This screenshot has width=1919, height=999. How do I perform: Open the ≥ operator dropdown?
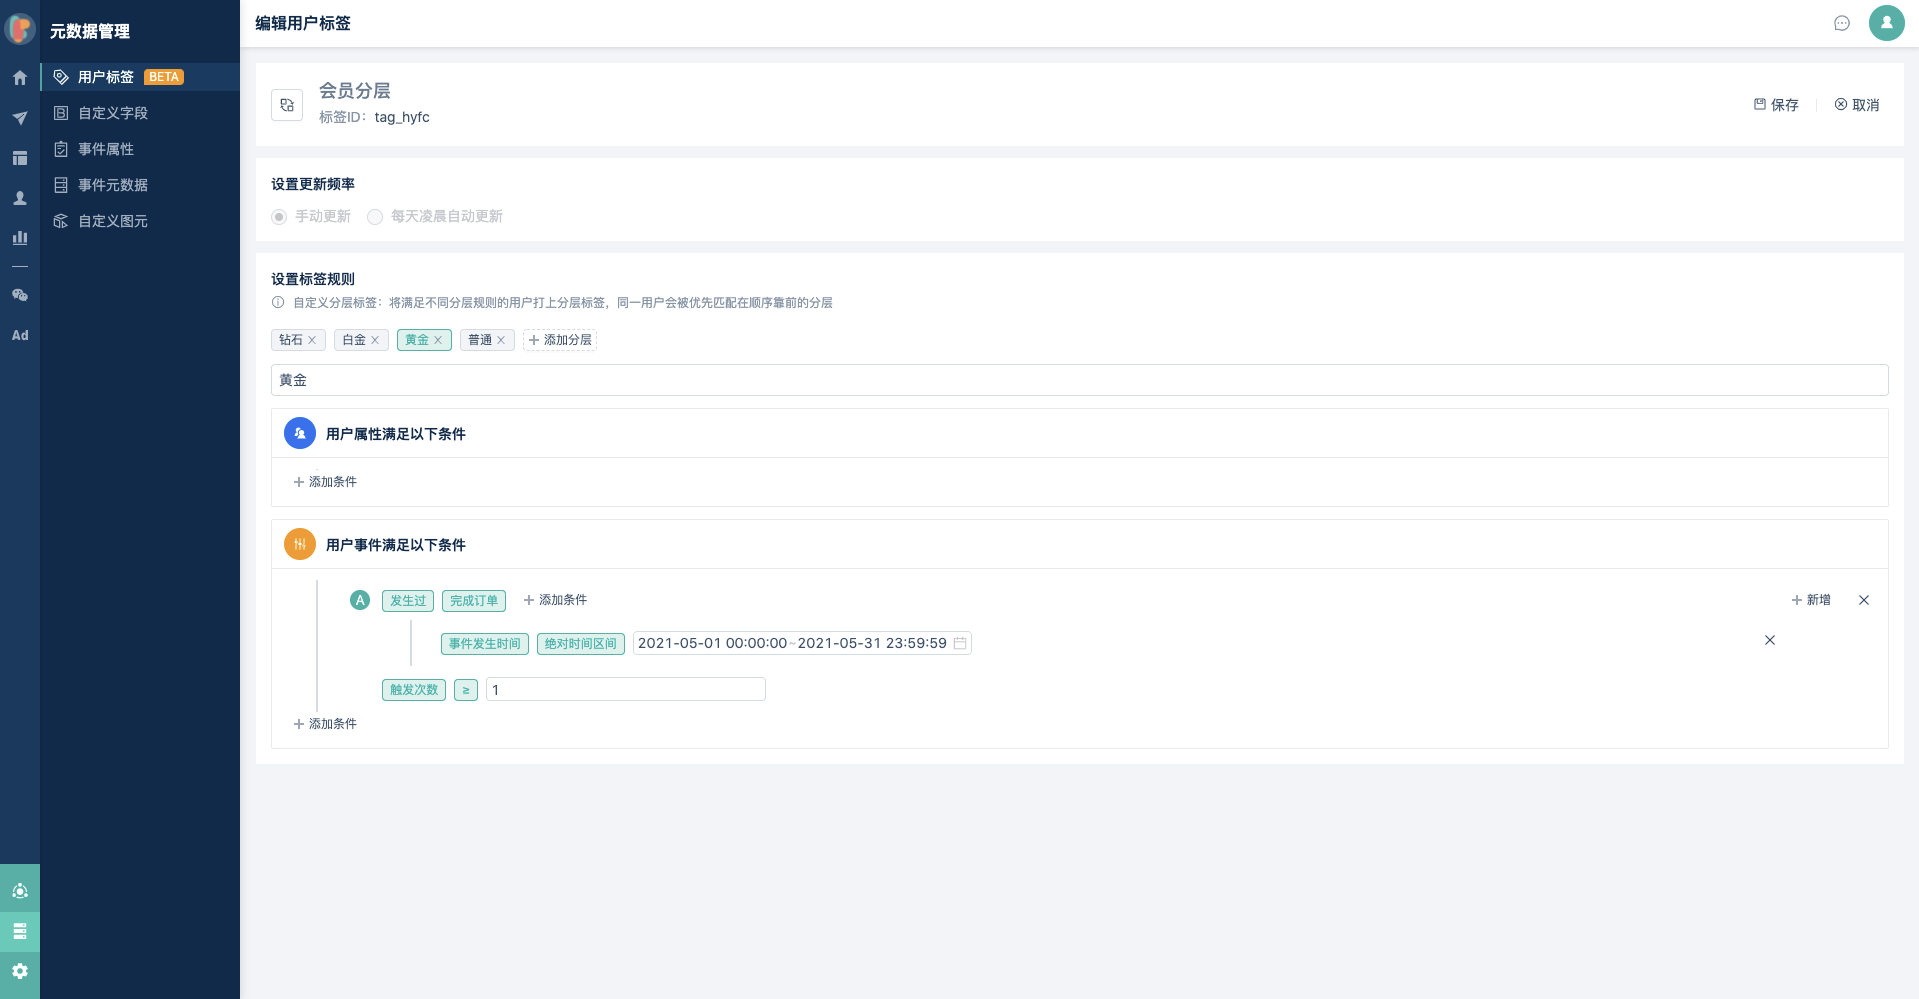point(466,690)
